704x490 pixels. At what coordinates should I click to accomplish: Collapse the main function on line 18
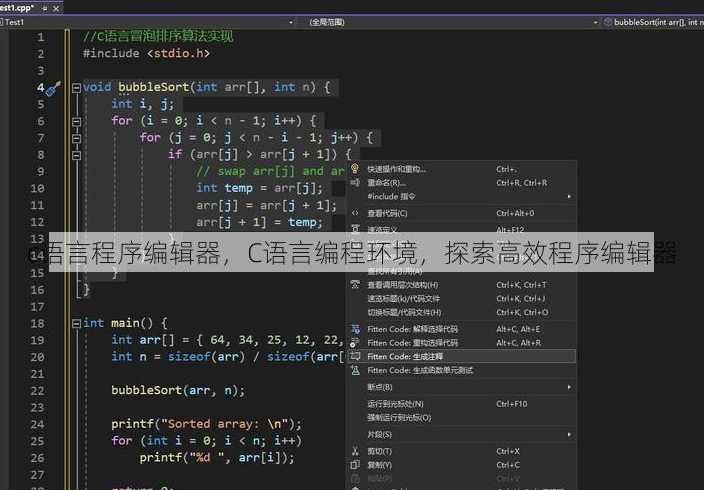(76, 323)
